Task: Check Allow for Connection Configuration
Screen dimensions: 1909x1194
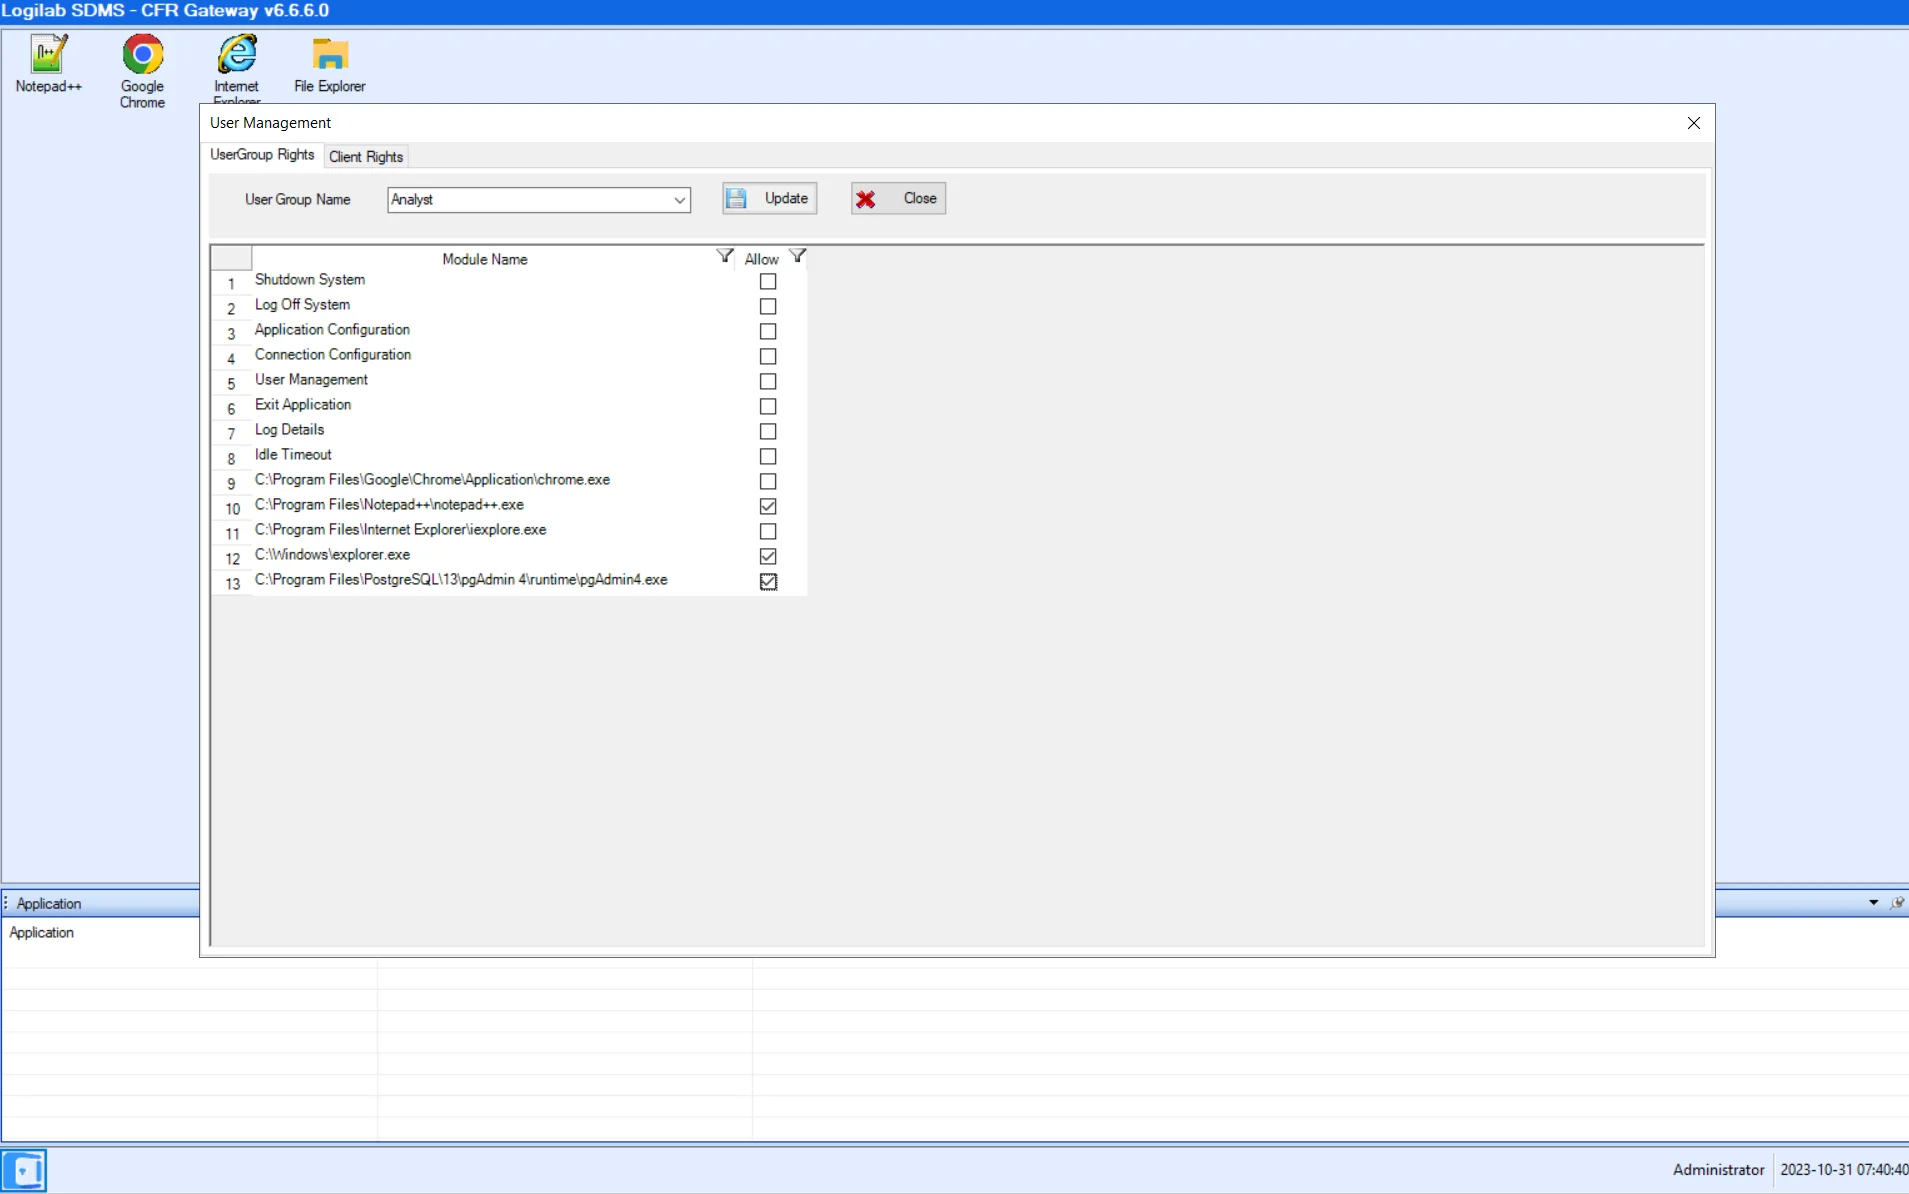Action: click(x=768, y=356)
